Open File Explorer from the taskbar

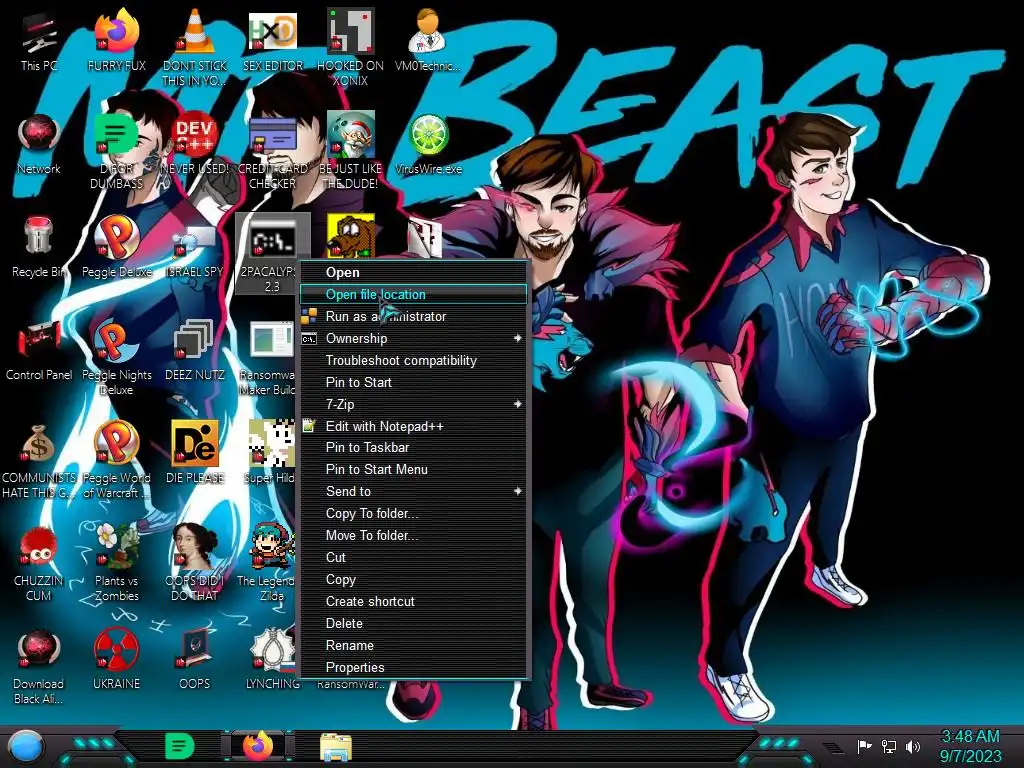[336, 746]
